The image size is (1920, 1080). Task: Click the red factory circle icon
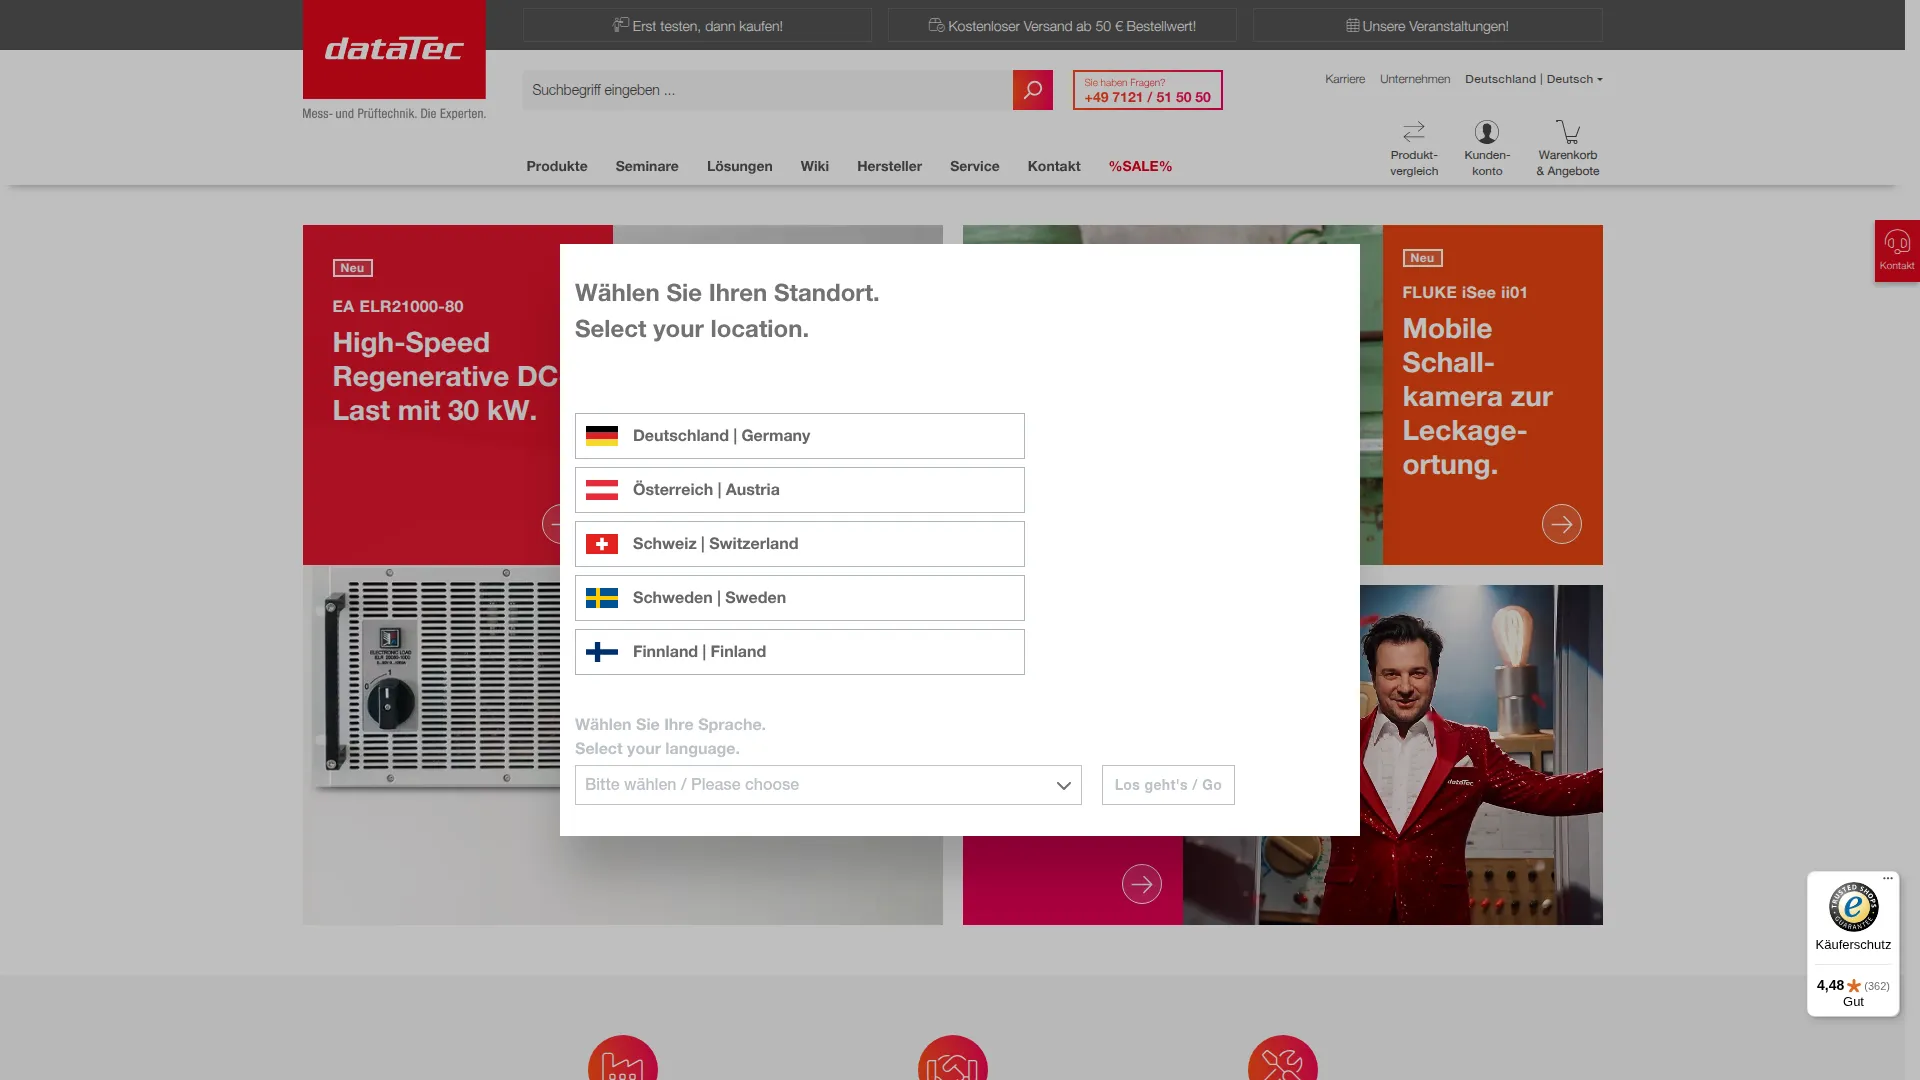point(623,1058)
